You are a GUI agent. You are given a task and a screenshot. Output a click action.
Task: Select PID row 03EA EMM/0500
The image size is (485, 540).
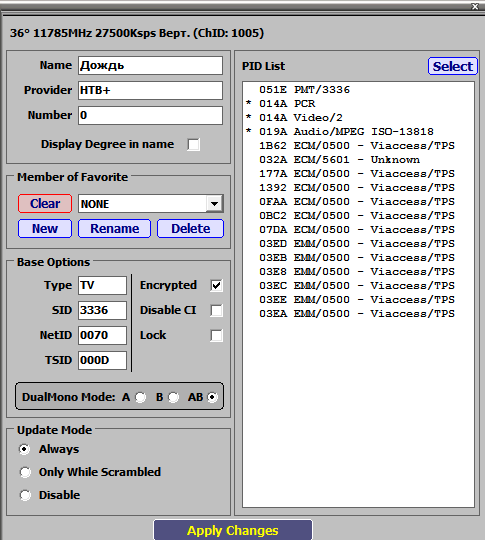coord(358,314)
